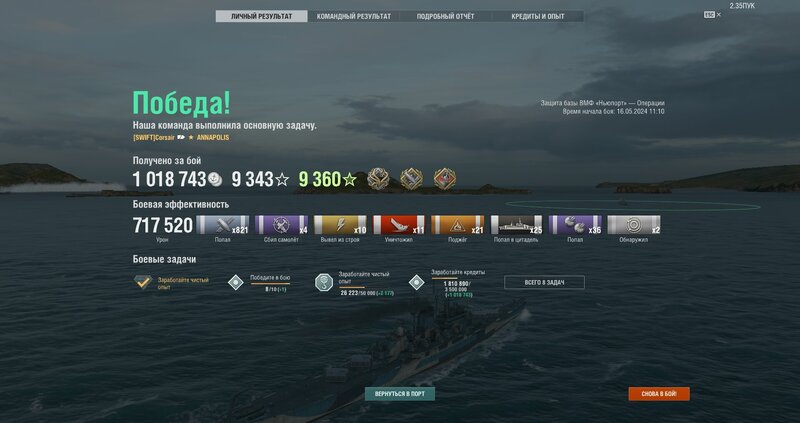Click the ESC close control in the corner
Viewport: 800px width, 423px height.
tap(712, 15)
